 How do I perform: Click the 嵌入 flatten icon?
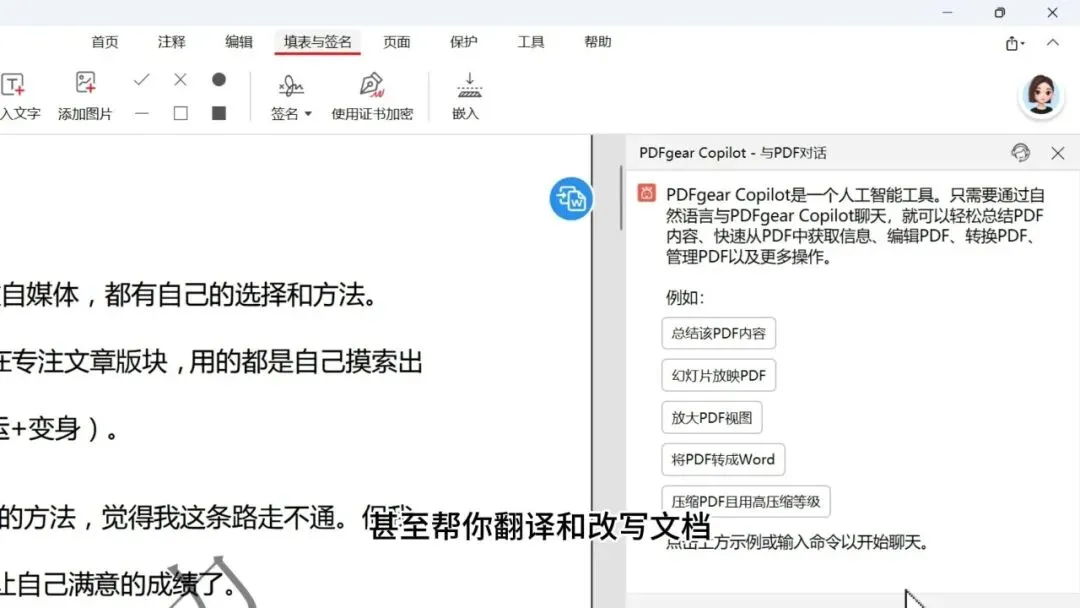[x=469, y=85]
